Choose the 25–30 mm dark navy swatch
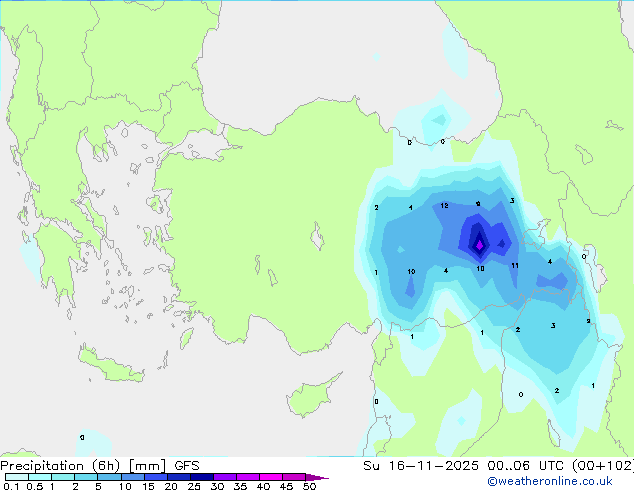The height and width of the screenshot is (490, 634). (x=201, y=477)
